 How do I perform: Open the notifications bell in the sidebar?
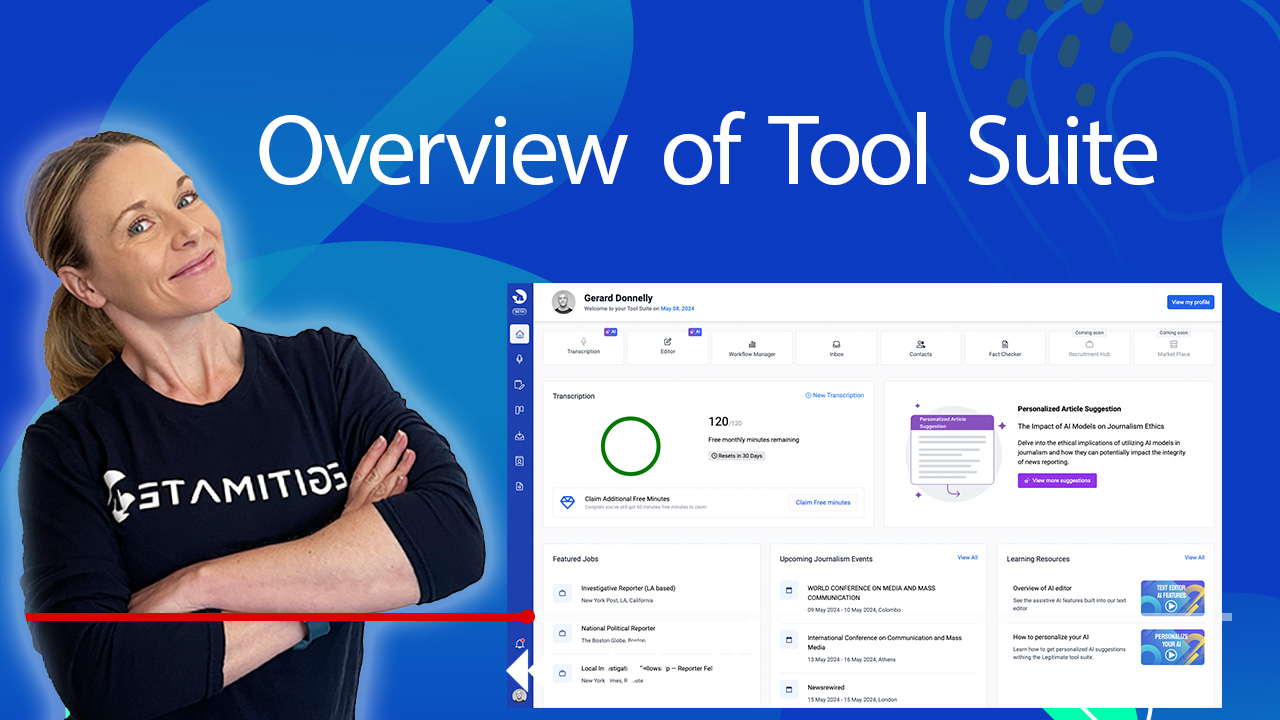519,644
